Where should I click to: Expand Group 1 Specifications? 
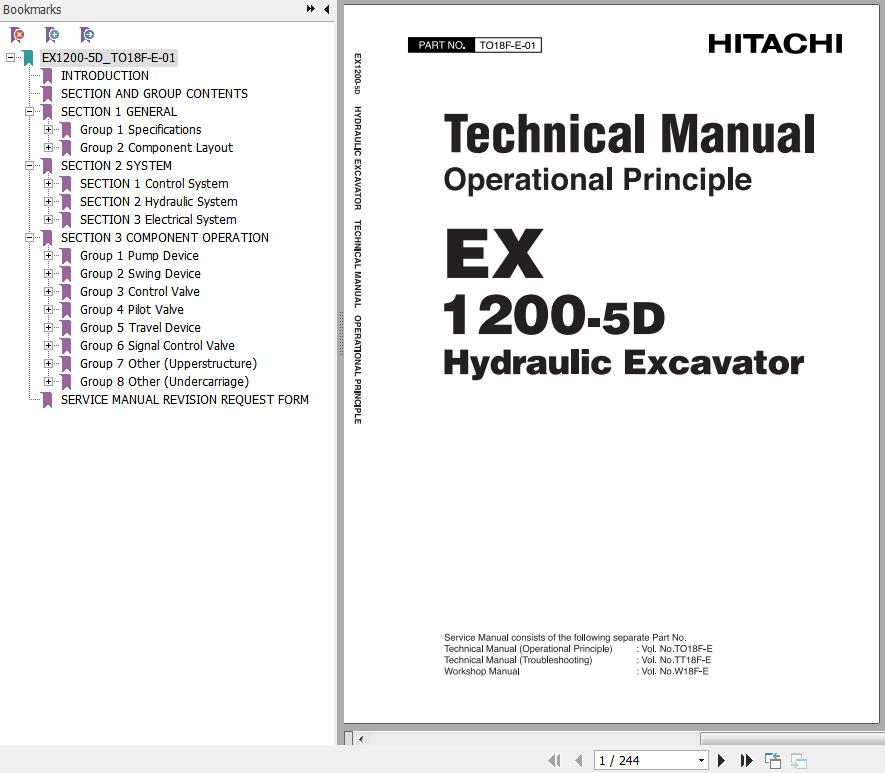[x=49, y=130]
